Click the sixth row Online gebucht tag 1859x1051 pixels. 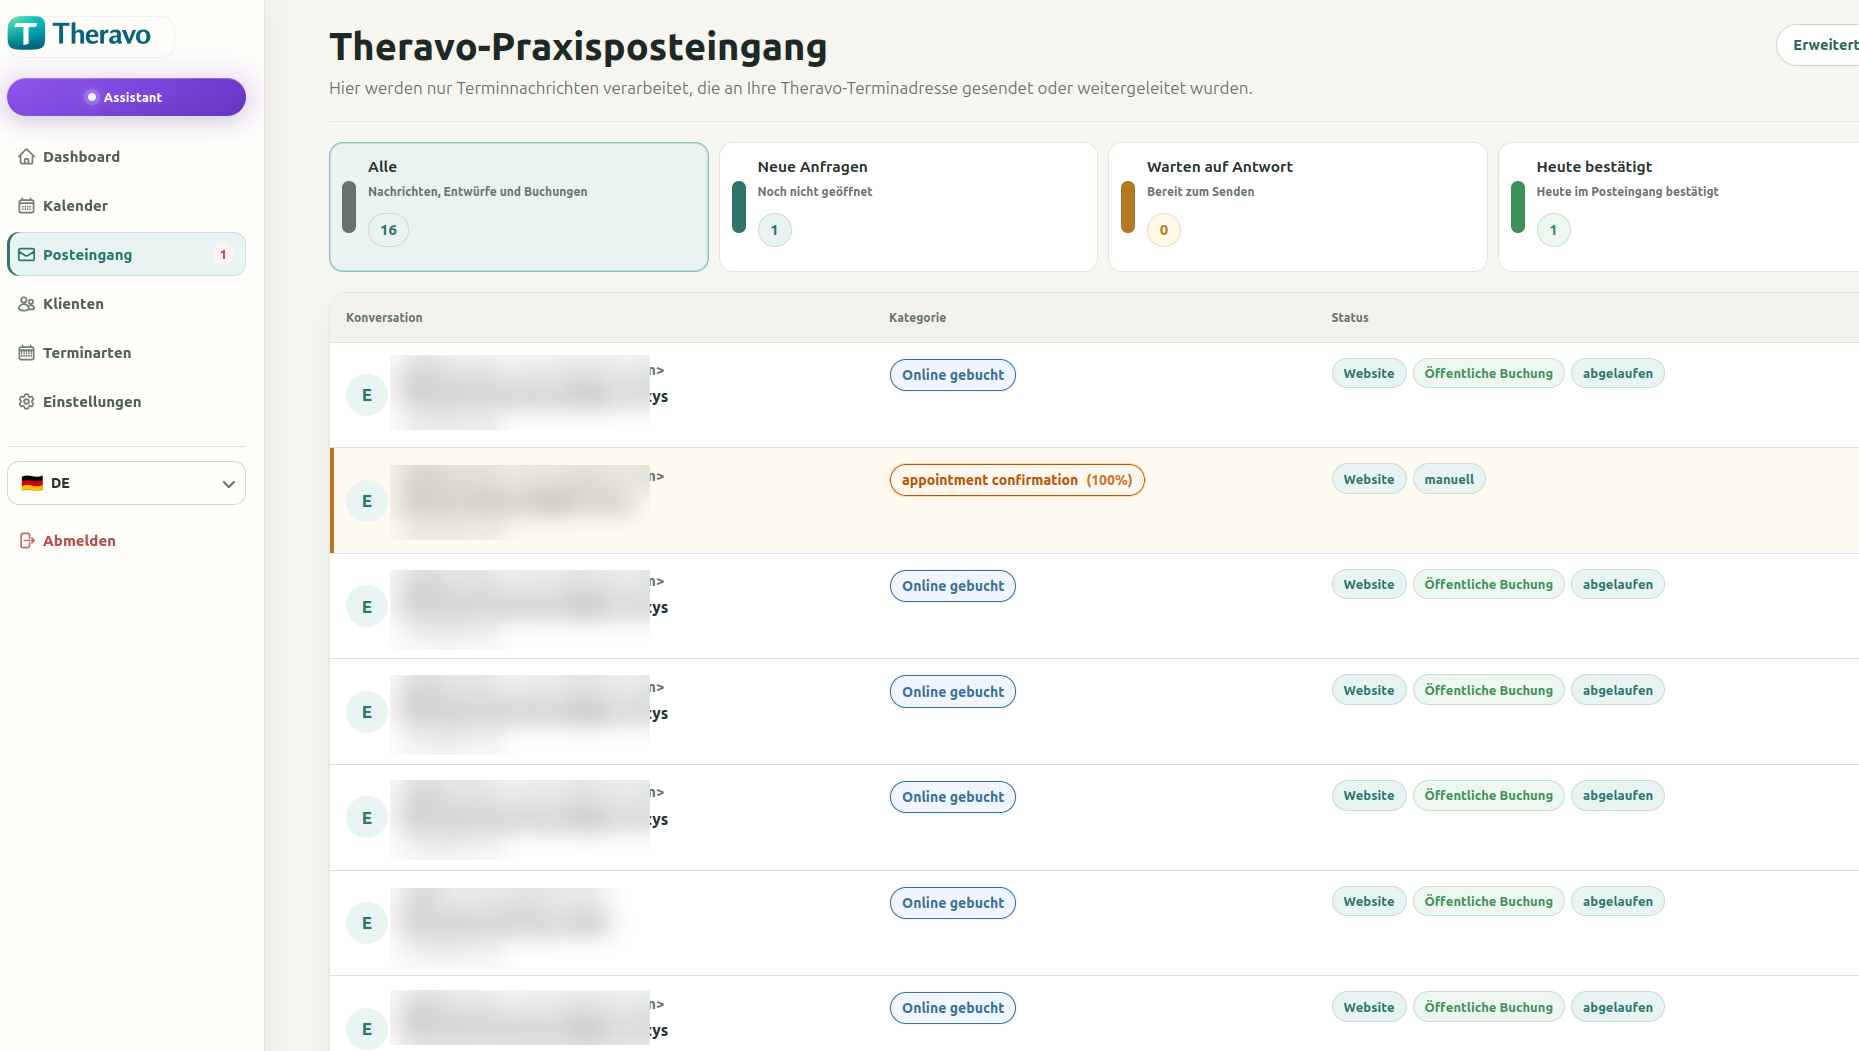pos(953,903)
